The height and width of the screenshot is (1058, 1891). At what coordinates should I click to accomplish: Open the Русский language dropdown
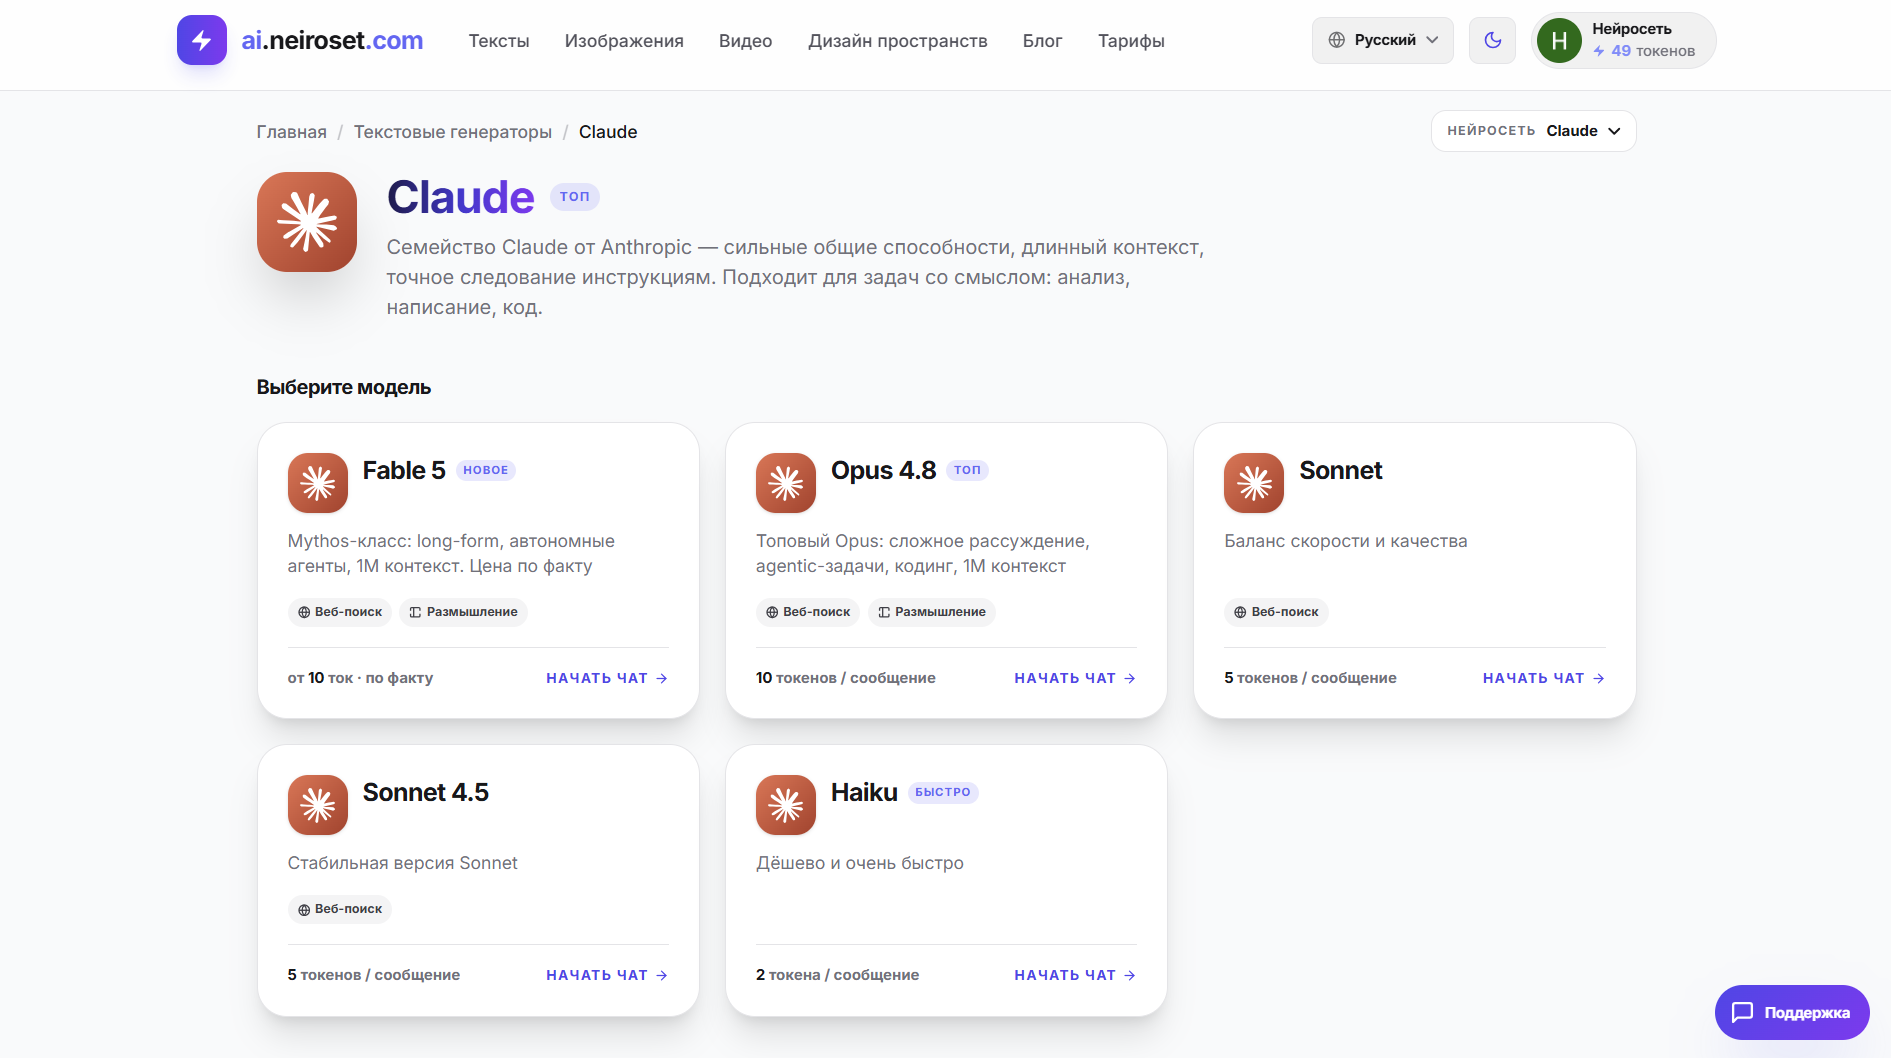pos(1382,40)
